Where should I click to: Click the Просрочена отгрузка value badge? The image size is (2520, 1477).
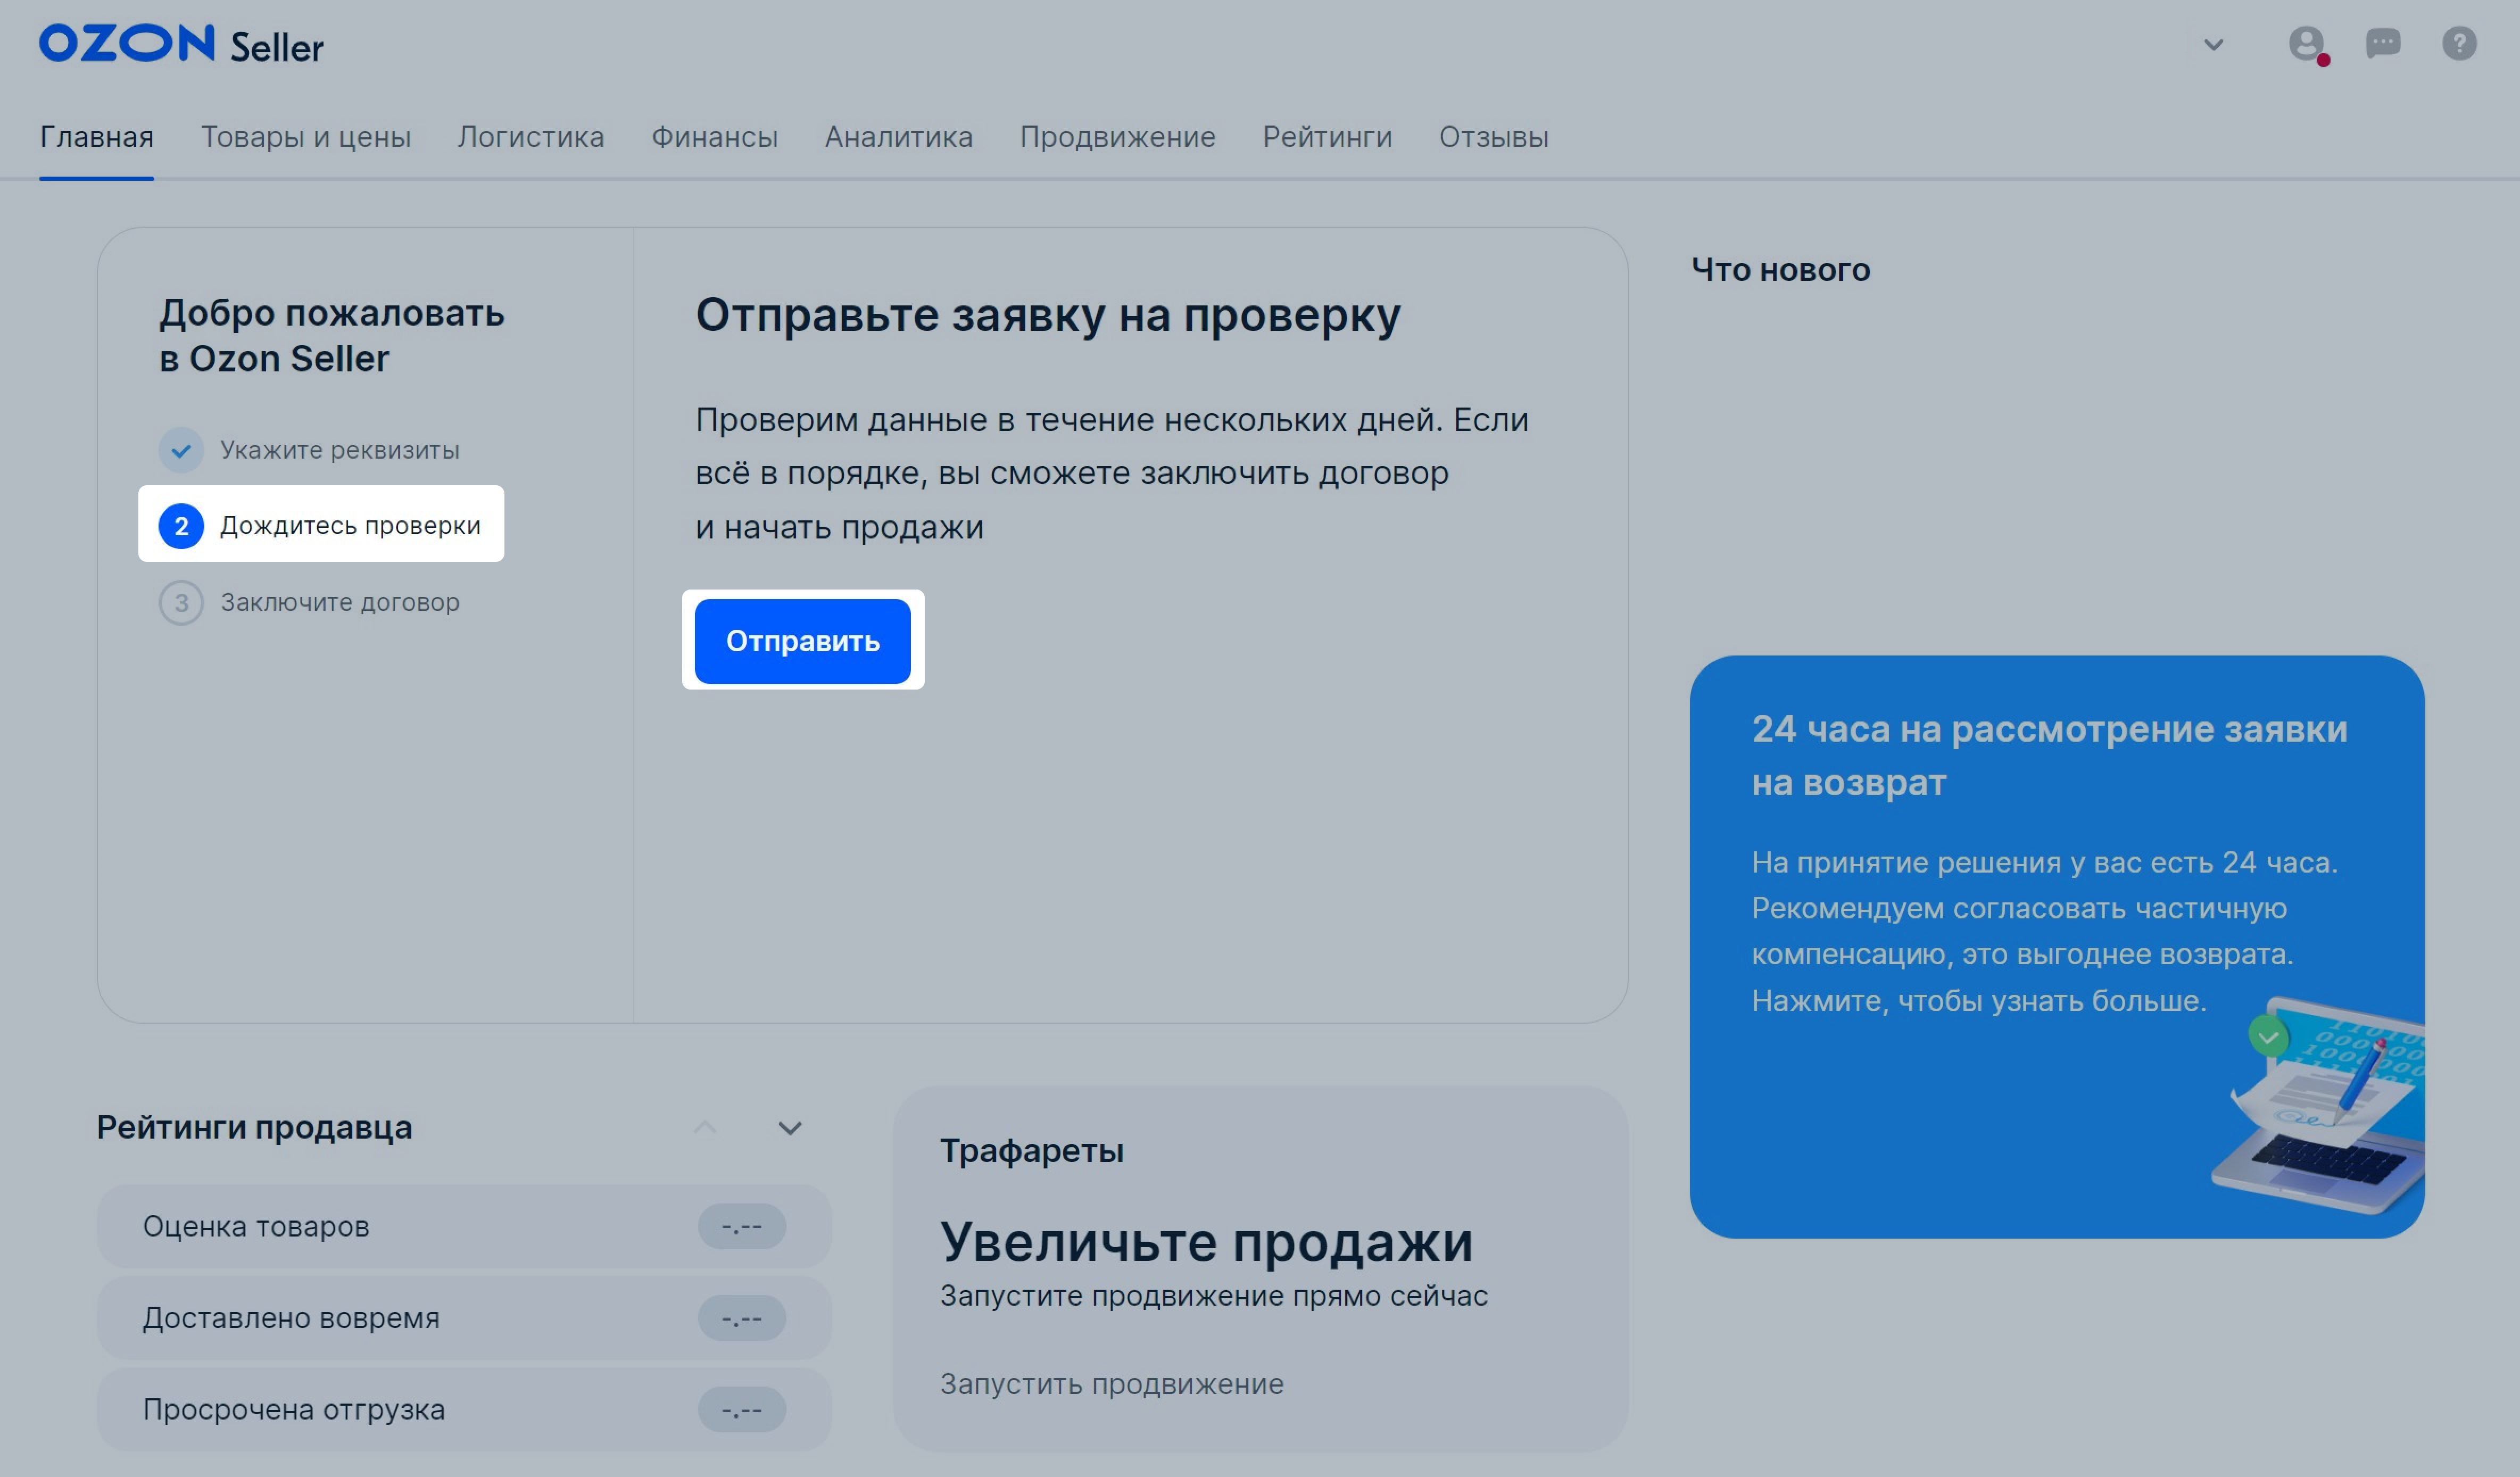point(742,1409)
